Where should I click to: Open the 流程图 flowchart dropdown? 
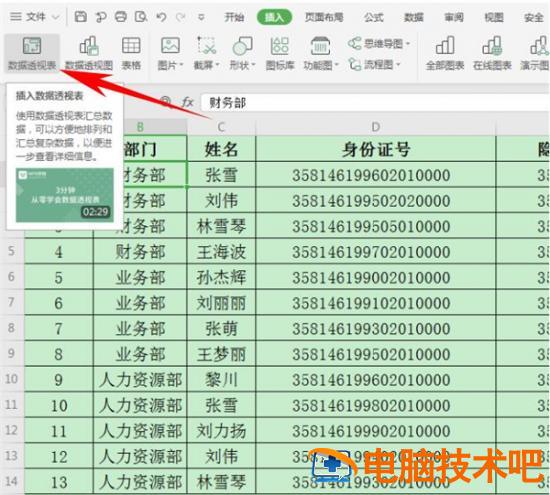coord(374,65)
